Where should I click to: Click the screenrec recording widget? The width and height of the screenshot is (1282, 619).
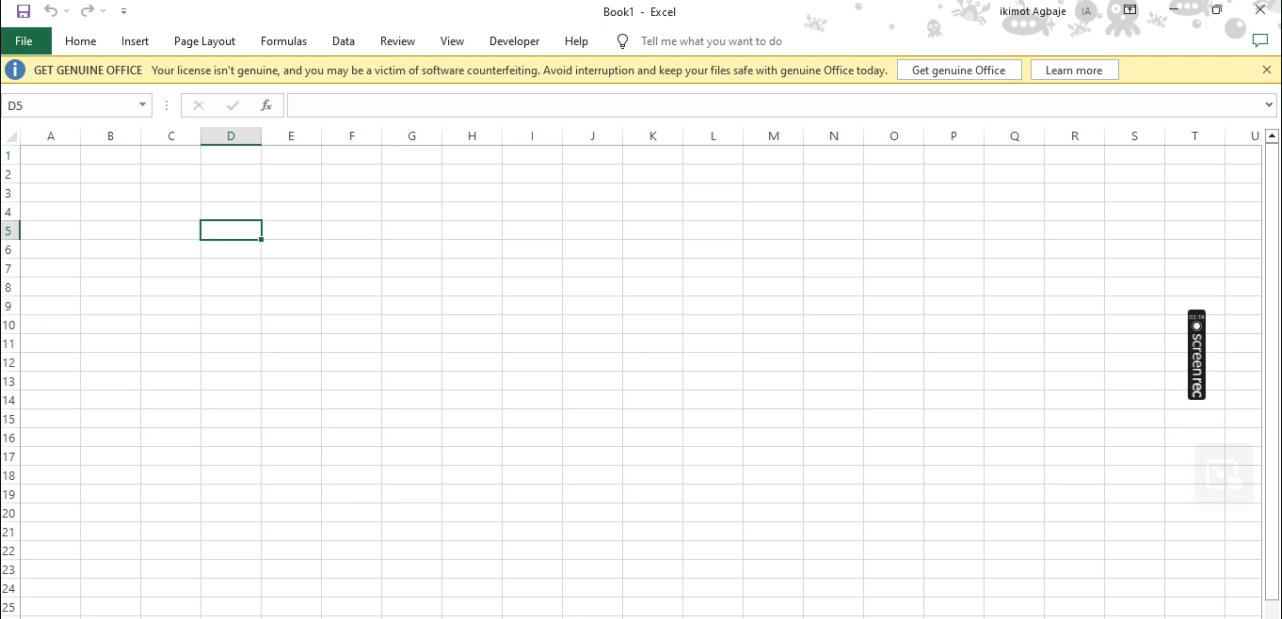click(x=1196, y=355)
